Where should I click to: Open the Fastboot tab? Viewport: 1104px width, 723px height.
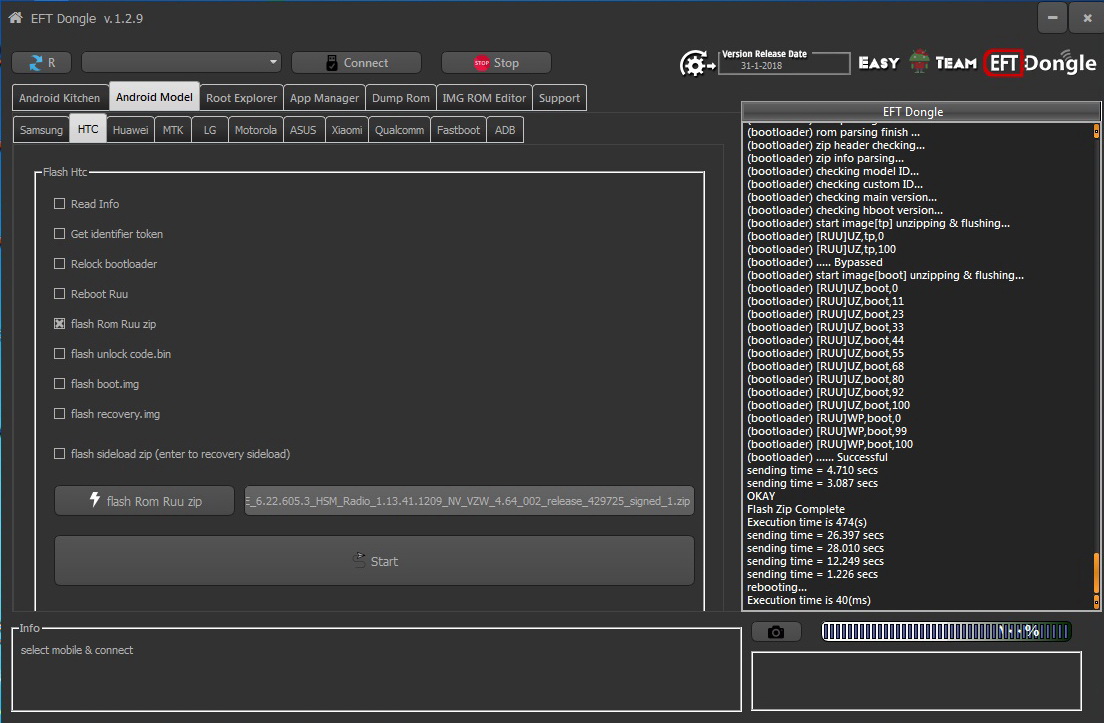point(458,130)
